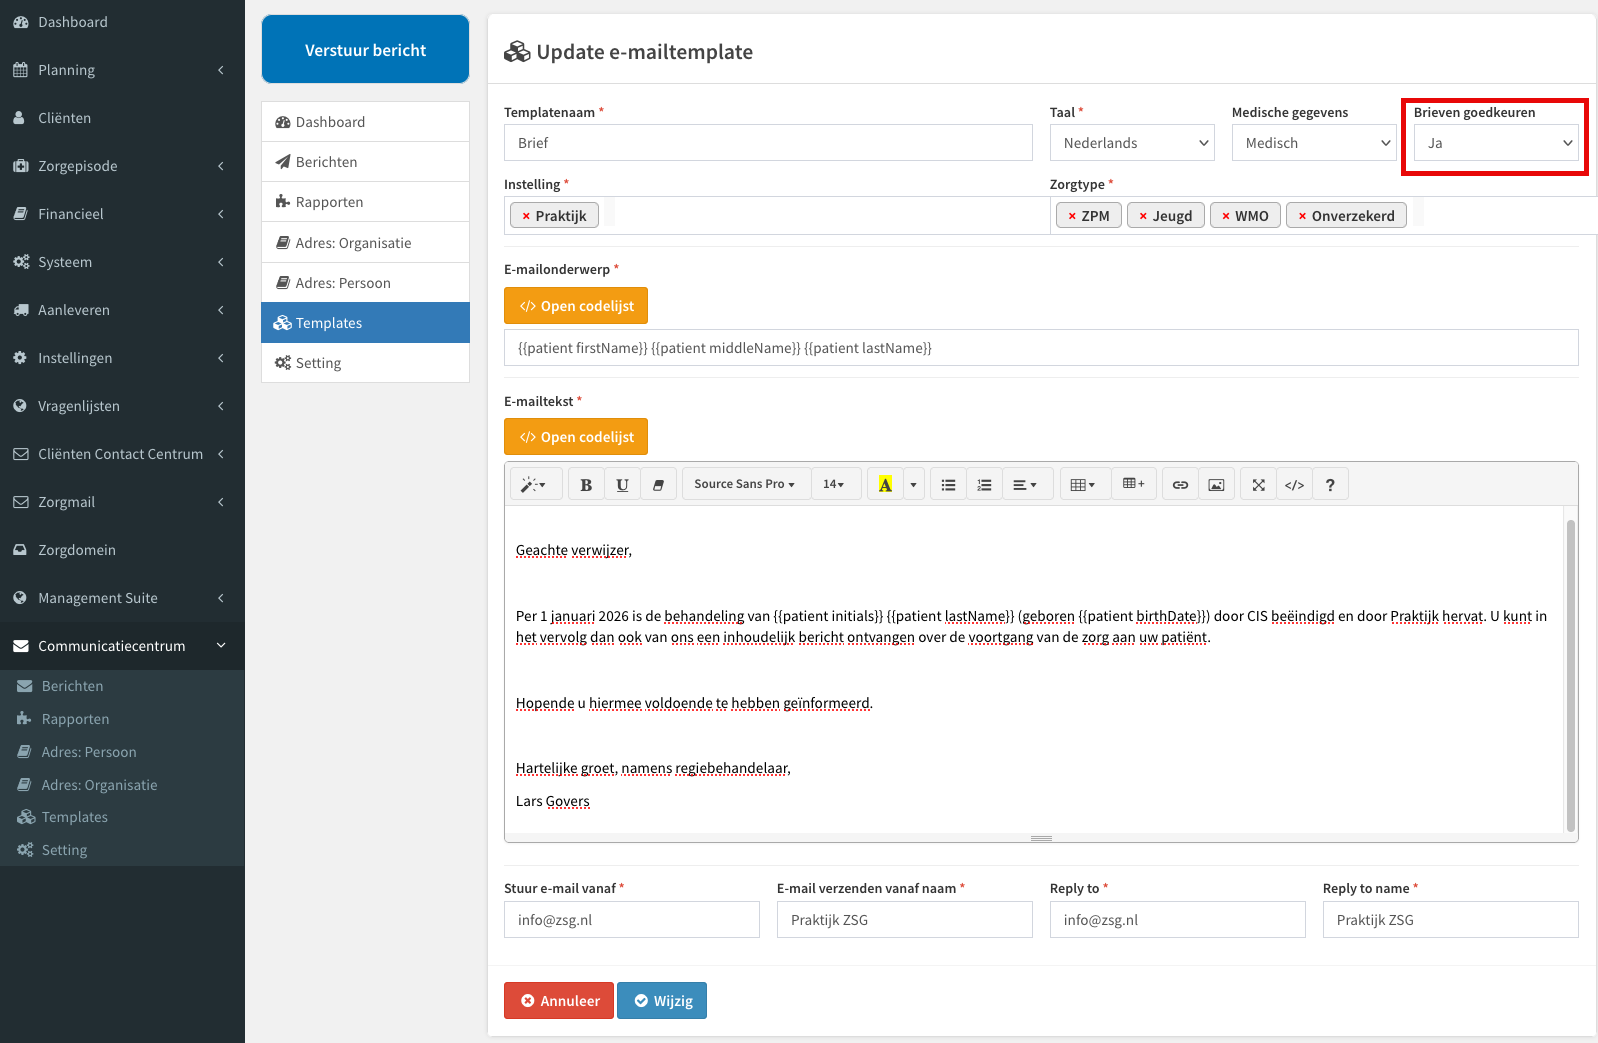Open Cliënten in the sidebar

point(122,118)
